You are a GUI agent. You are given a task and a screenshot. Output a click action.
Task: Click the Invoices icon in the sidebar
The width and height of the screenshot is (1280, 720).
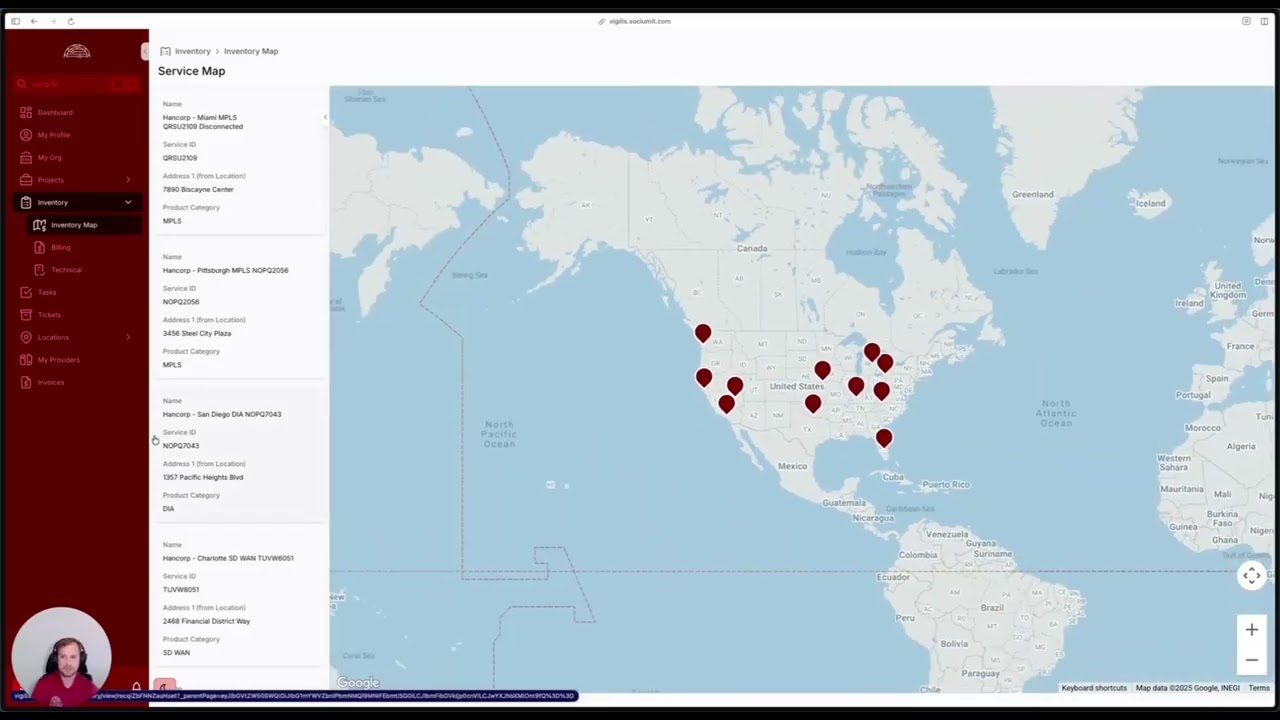(x=26, y=382)
